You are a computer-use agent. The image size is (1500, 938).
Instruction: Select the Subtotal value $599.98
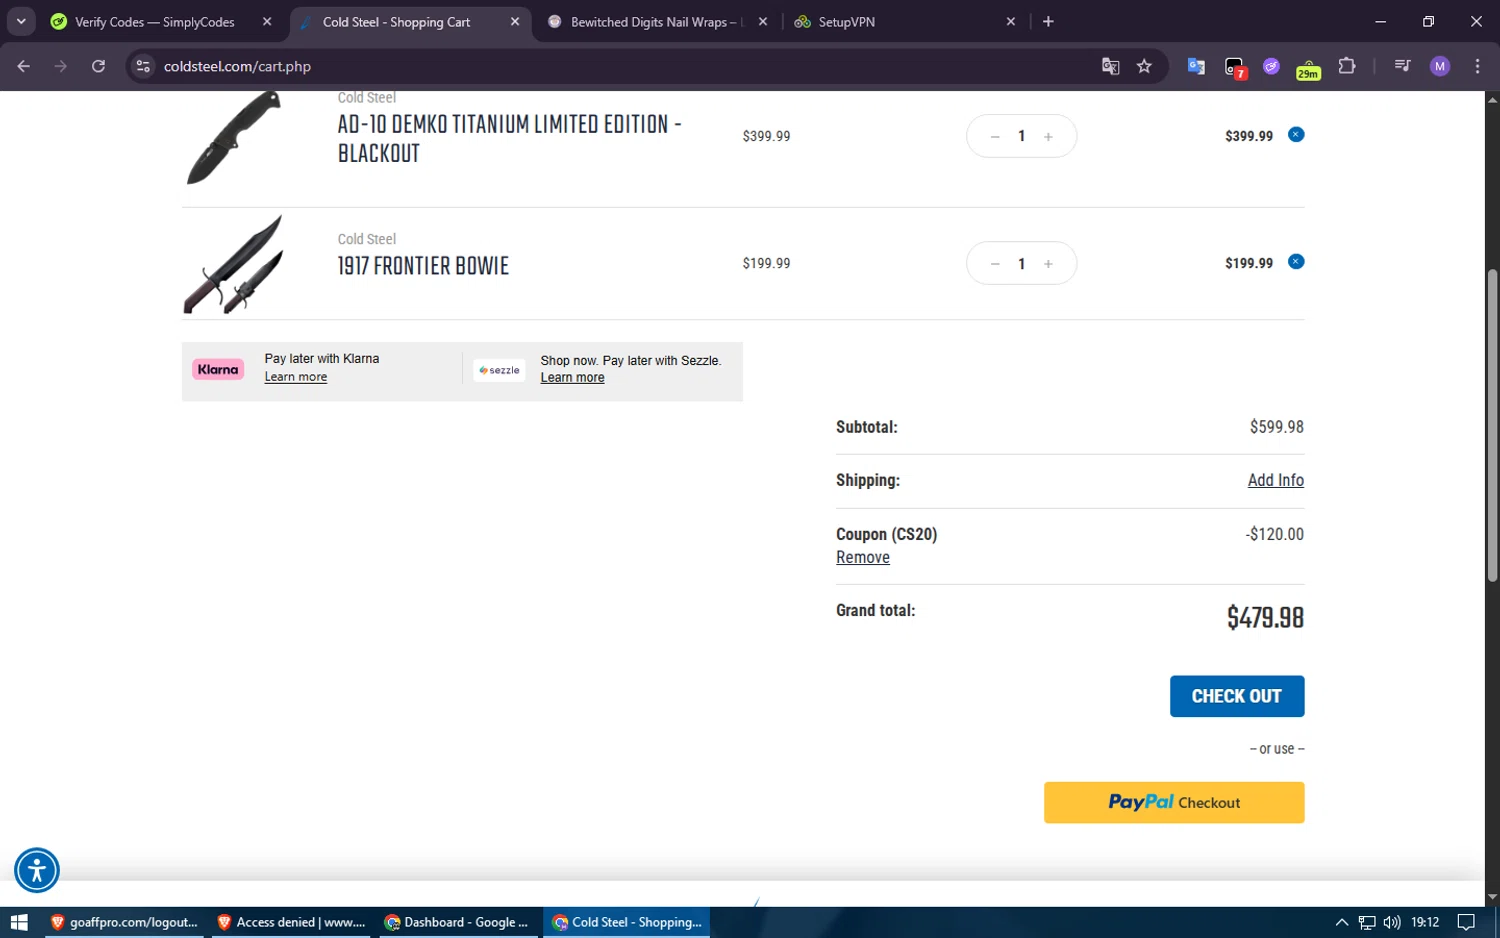[x=1277, y=427]
